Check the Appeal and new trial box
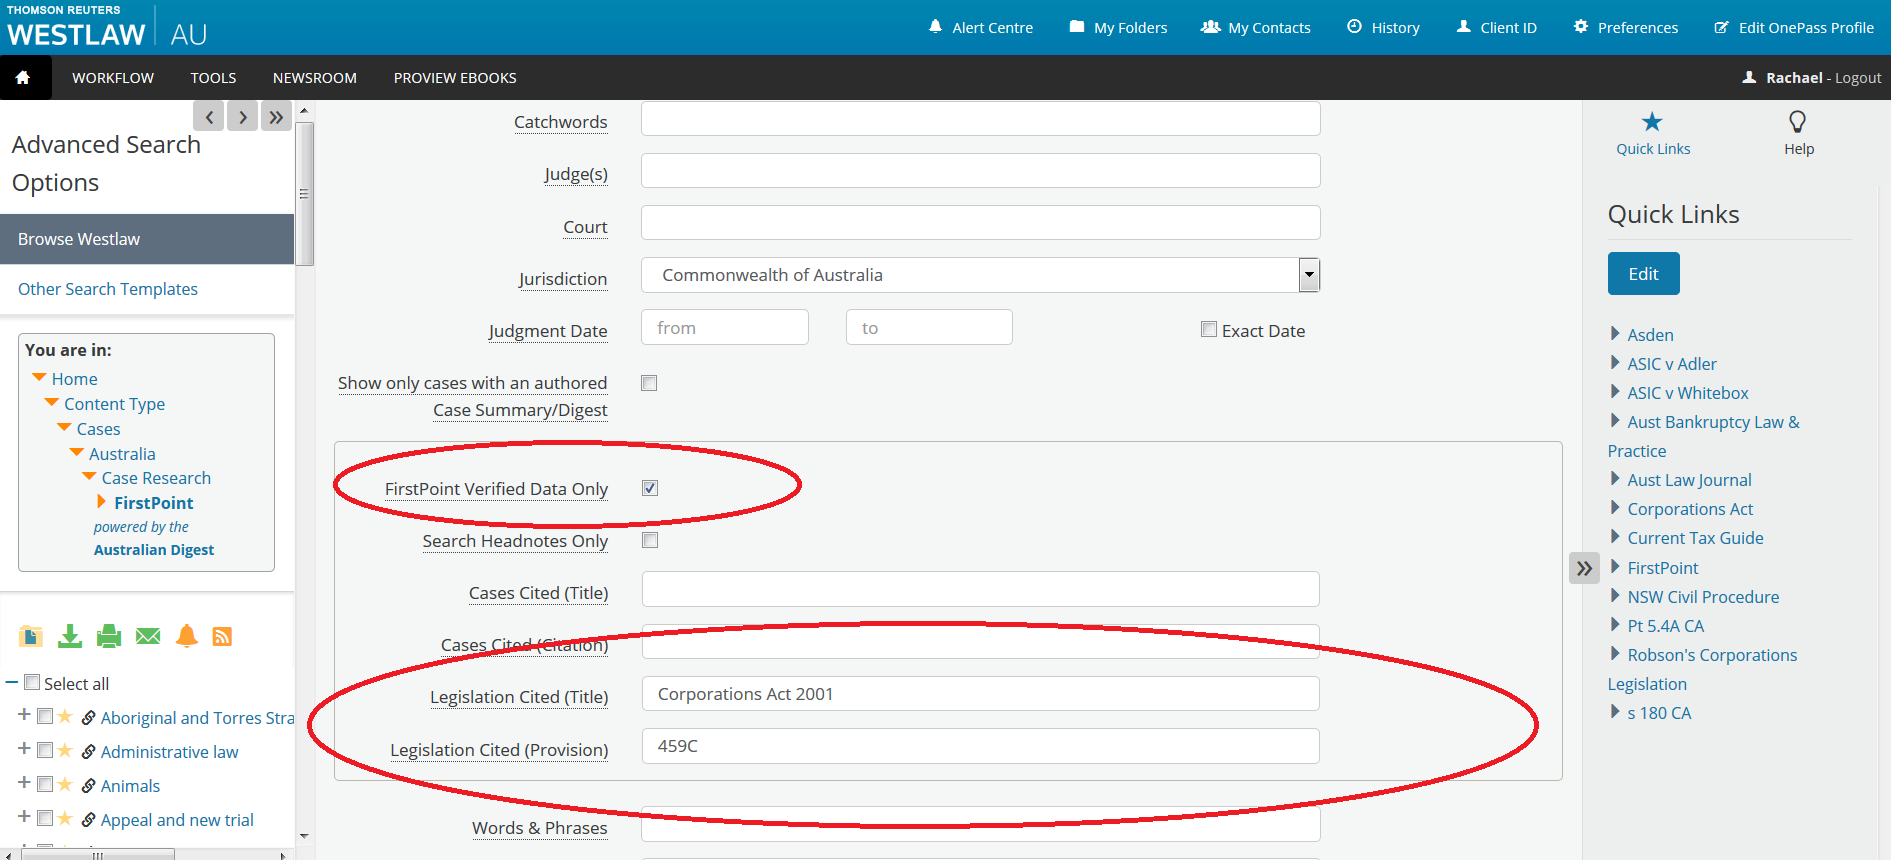This screenshot has width=1891, height=860. click(45, 818)
